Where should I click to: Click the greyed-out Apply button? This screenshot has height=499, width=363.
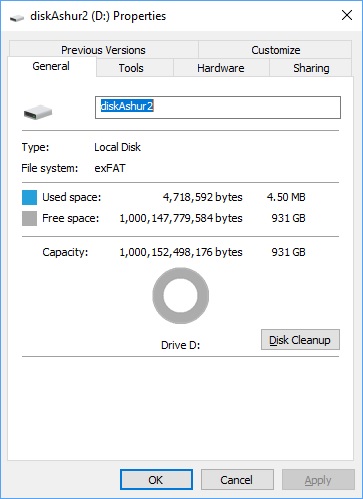pos(318,480)
